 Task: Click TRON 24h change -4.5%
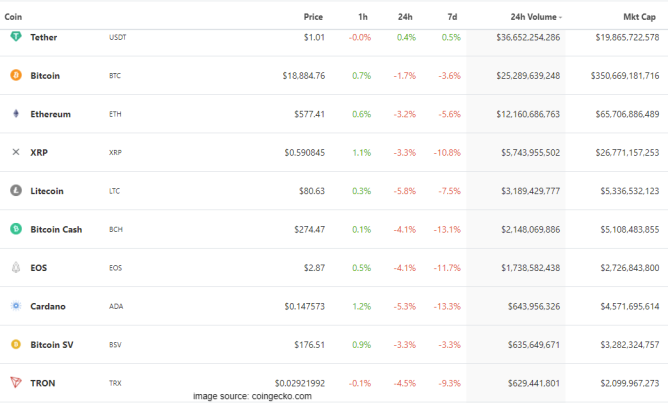point(404,383)
